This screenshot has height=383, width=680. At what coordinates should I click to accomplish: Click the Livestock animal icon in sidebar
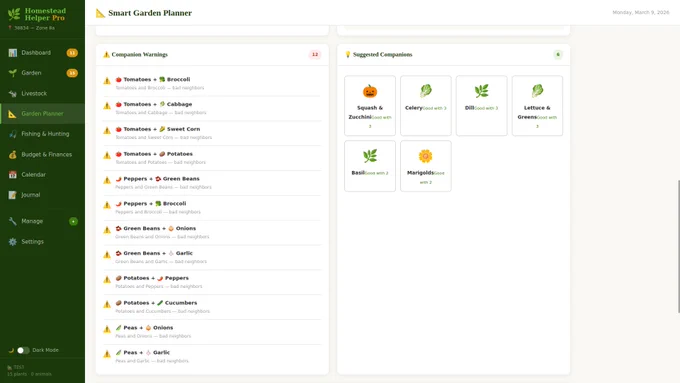coord(13,93)
